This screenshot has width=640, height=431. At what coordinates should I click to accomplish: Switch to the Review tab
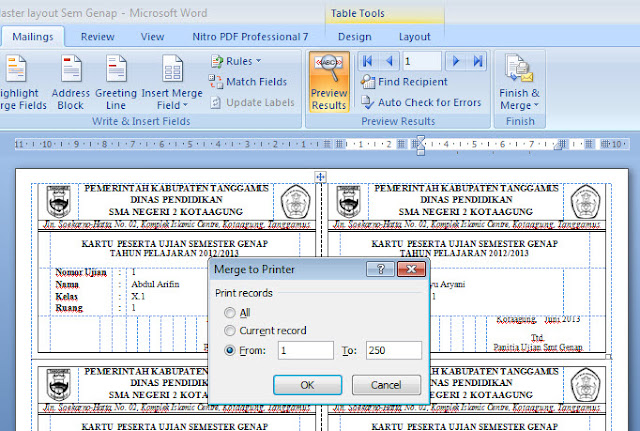[98, 37]
